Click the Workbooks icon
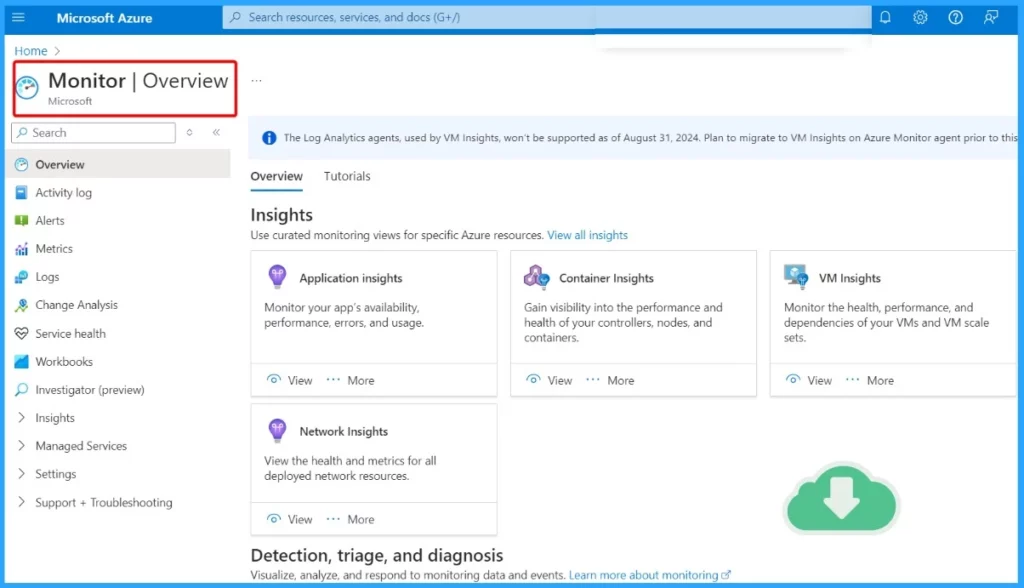Viewport: 1024px width, 588px height. pyautogui.click(x=22, y=361)
